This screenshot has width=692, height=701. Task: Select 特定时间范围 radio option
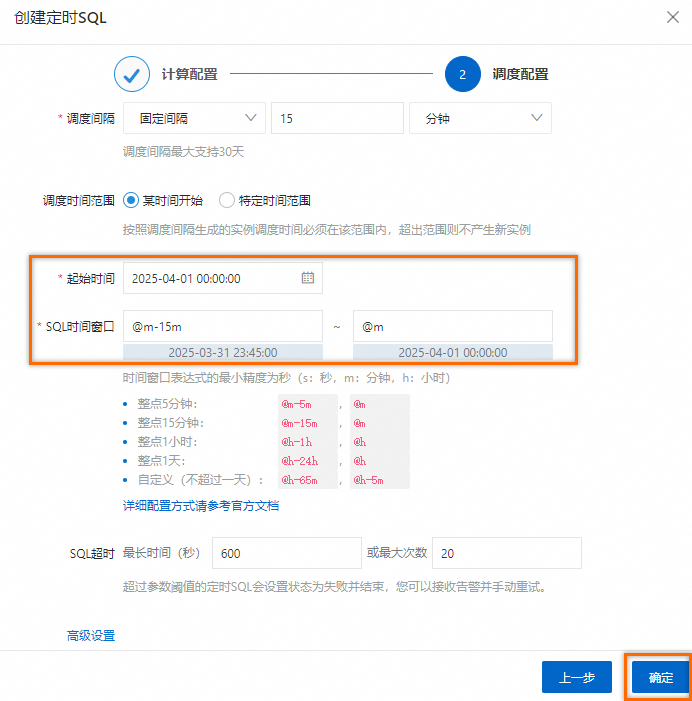click(227, 200)
